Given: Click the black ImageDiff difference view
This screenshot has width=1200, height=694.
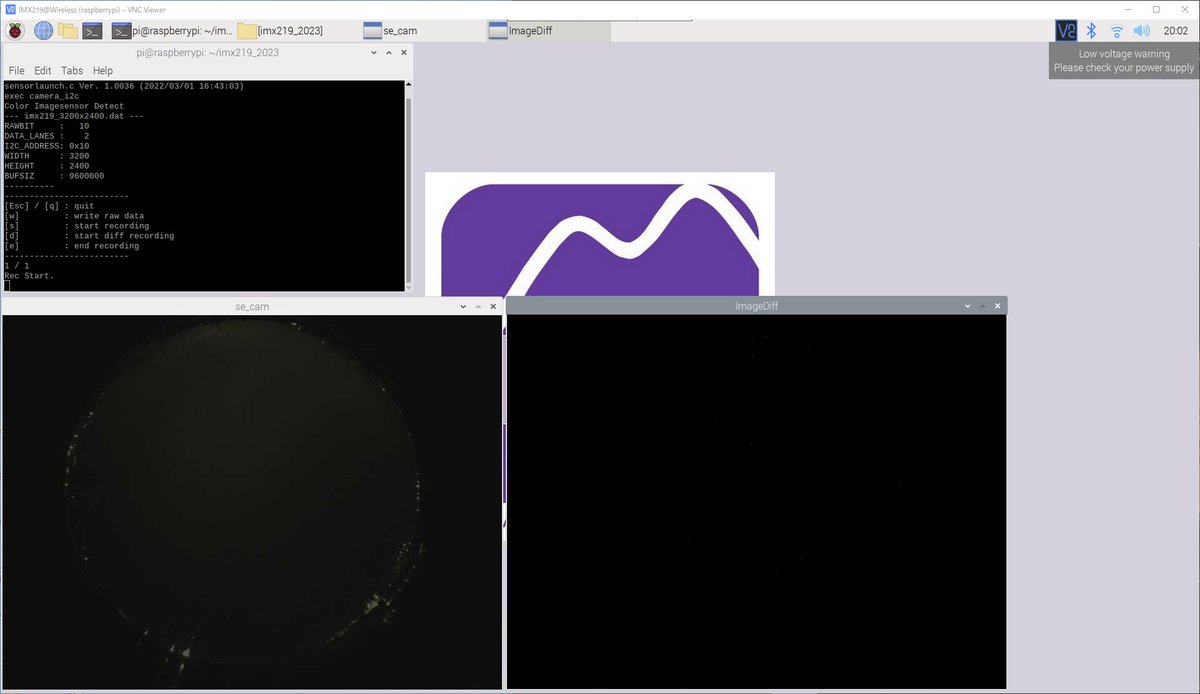Looking at the screenshot, I should point(757,502).
